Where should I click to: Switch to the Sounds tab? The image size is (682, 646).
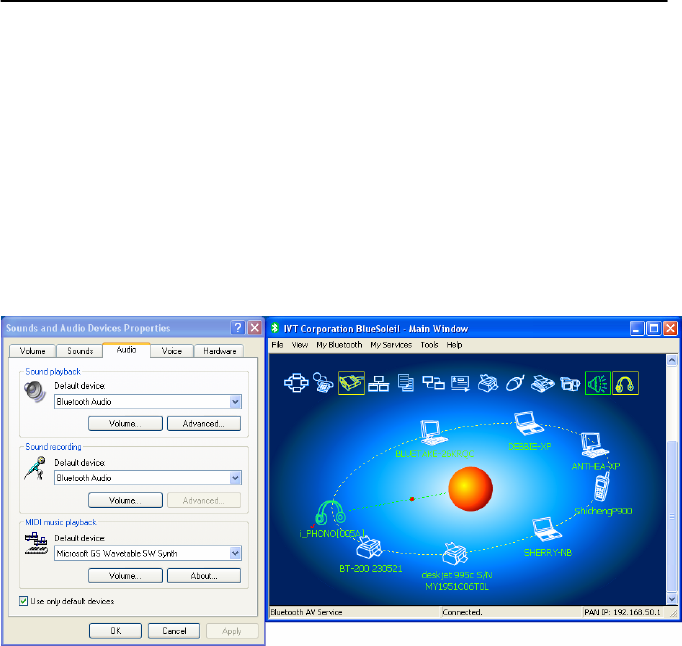point(80,351)
